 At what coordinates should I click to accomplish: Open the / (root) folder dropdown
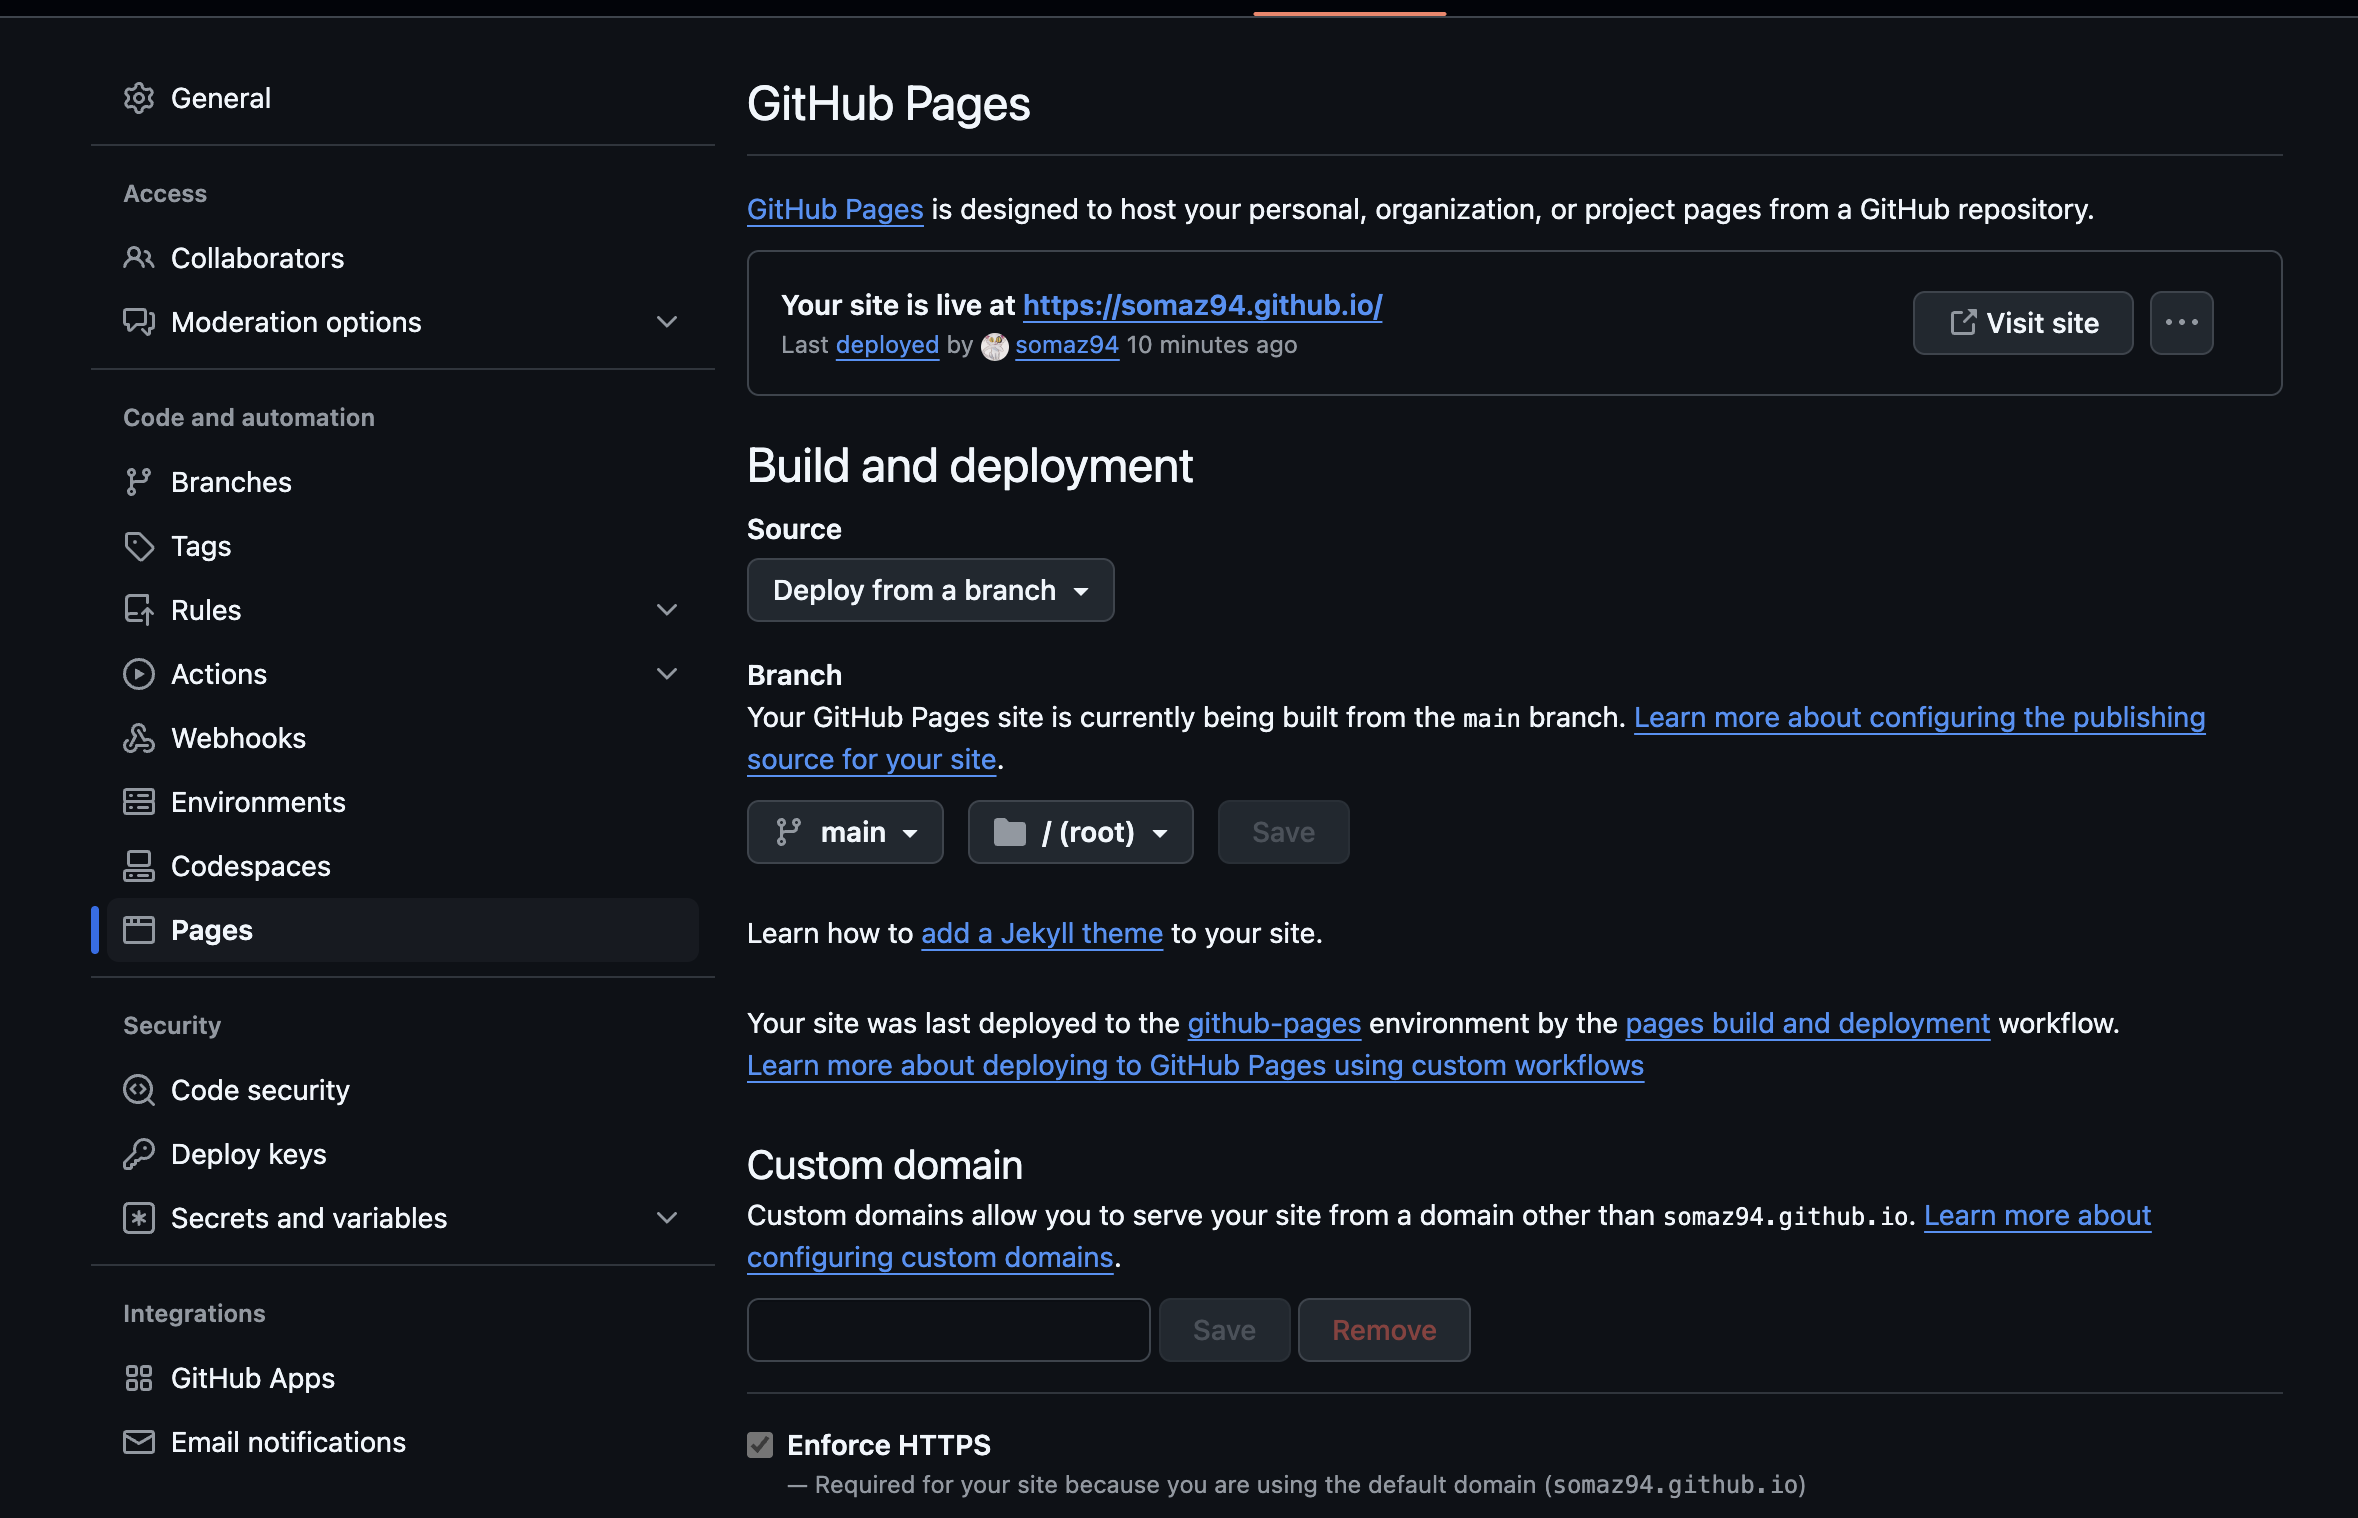1080,832
